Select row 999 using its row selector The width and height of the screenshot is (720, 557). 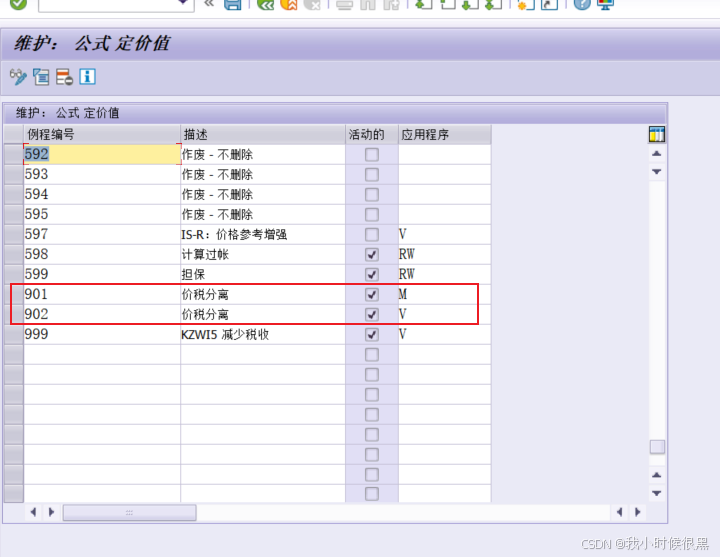pos(14,334)
